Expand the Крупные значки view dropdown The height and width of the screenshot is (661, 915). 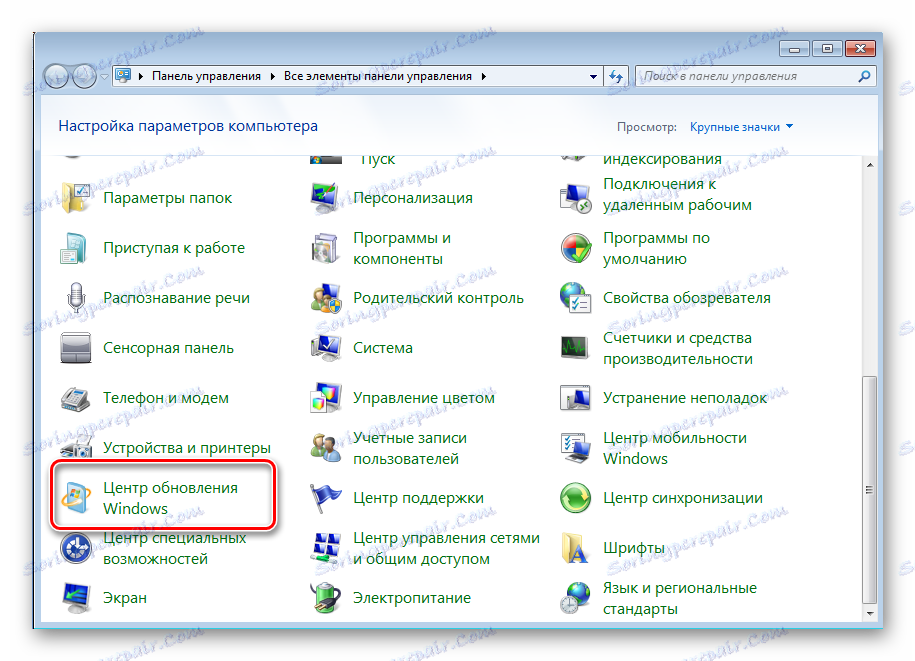point(790,127)
